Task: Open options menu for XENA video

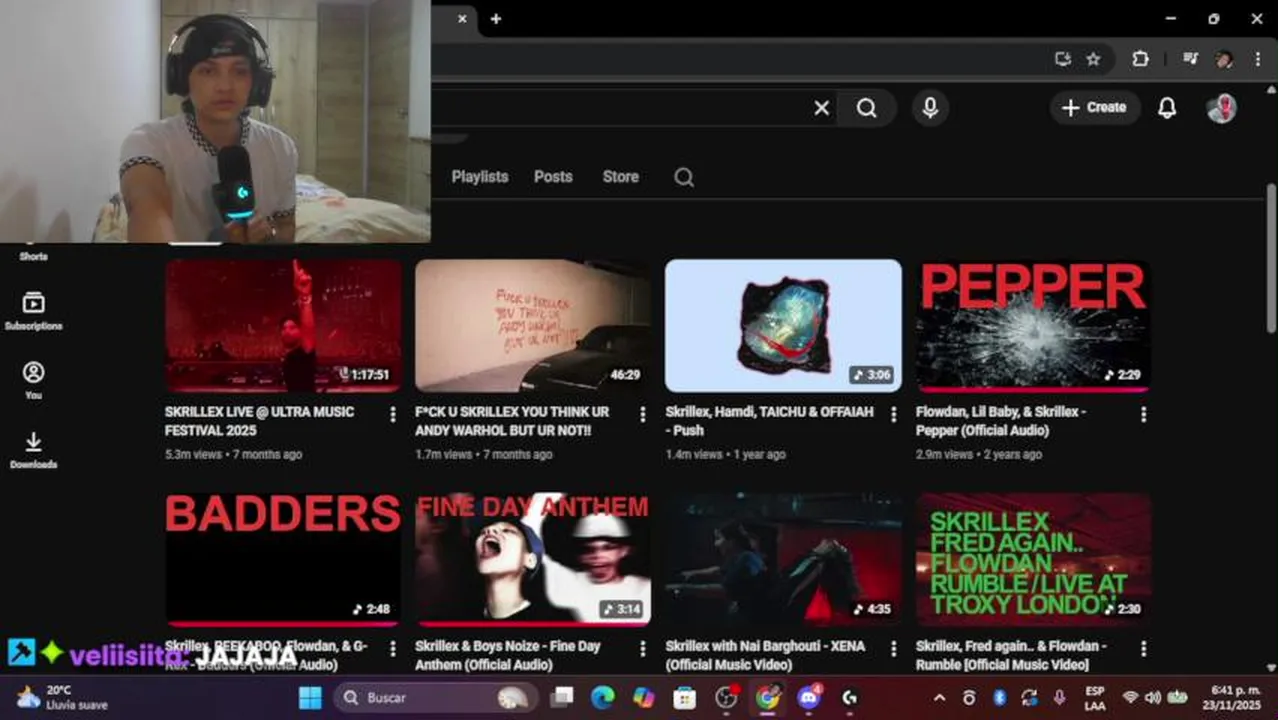Action: [x=893, y=649]
